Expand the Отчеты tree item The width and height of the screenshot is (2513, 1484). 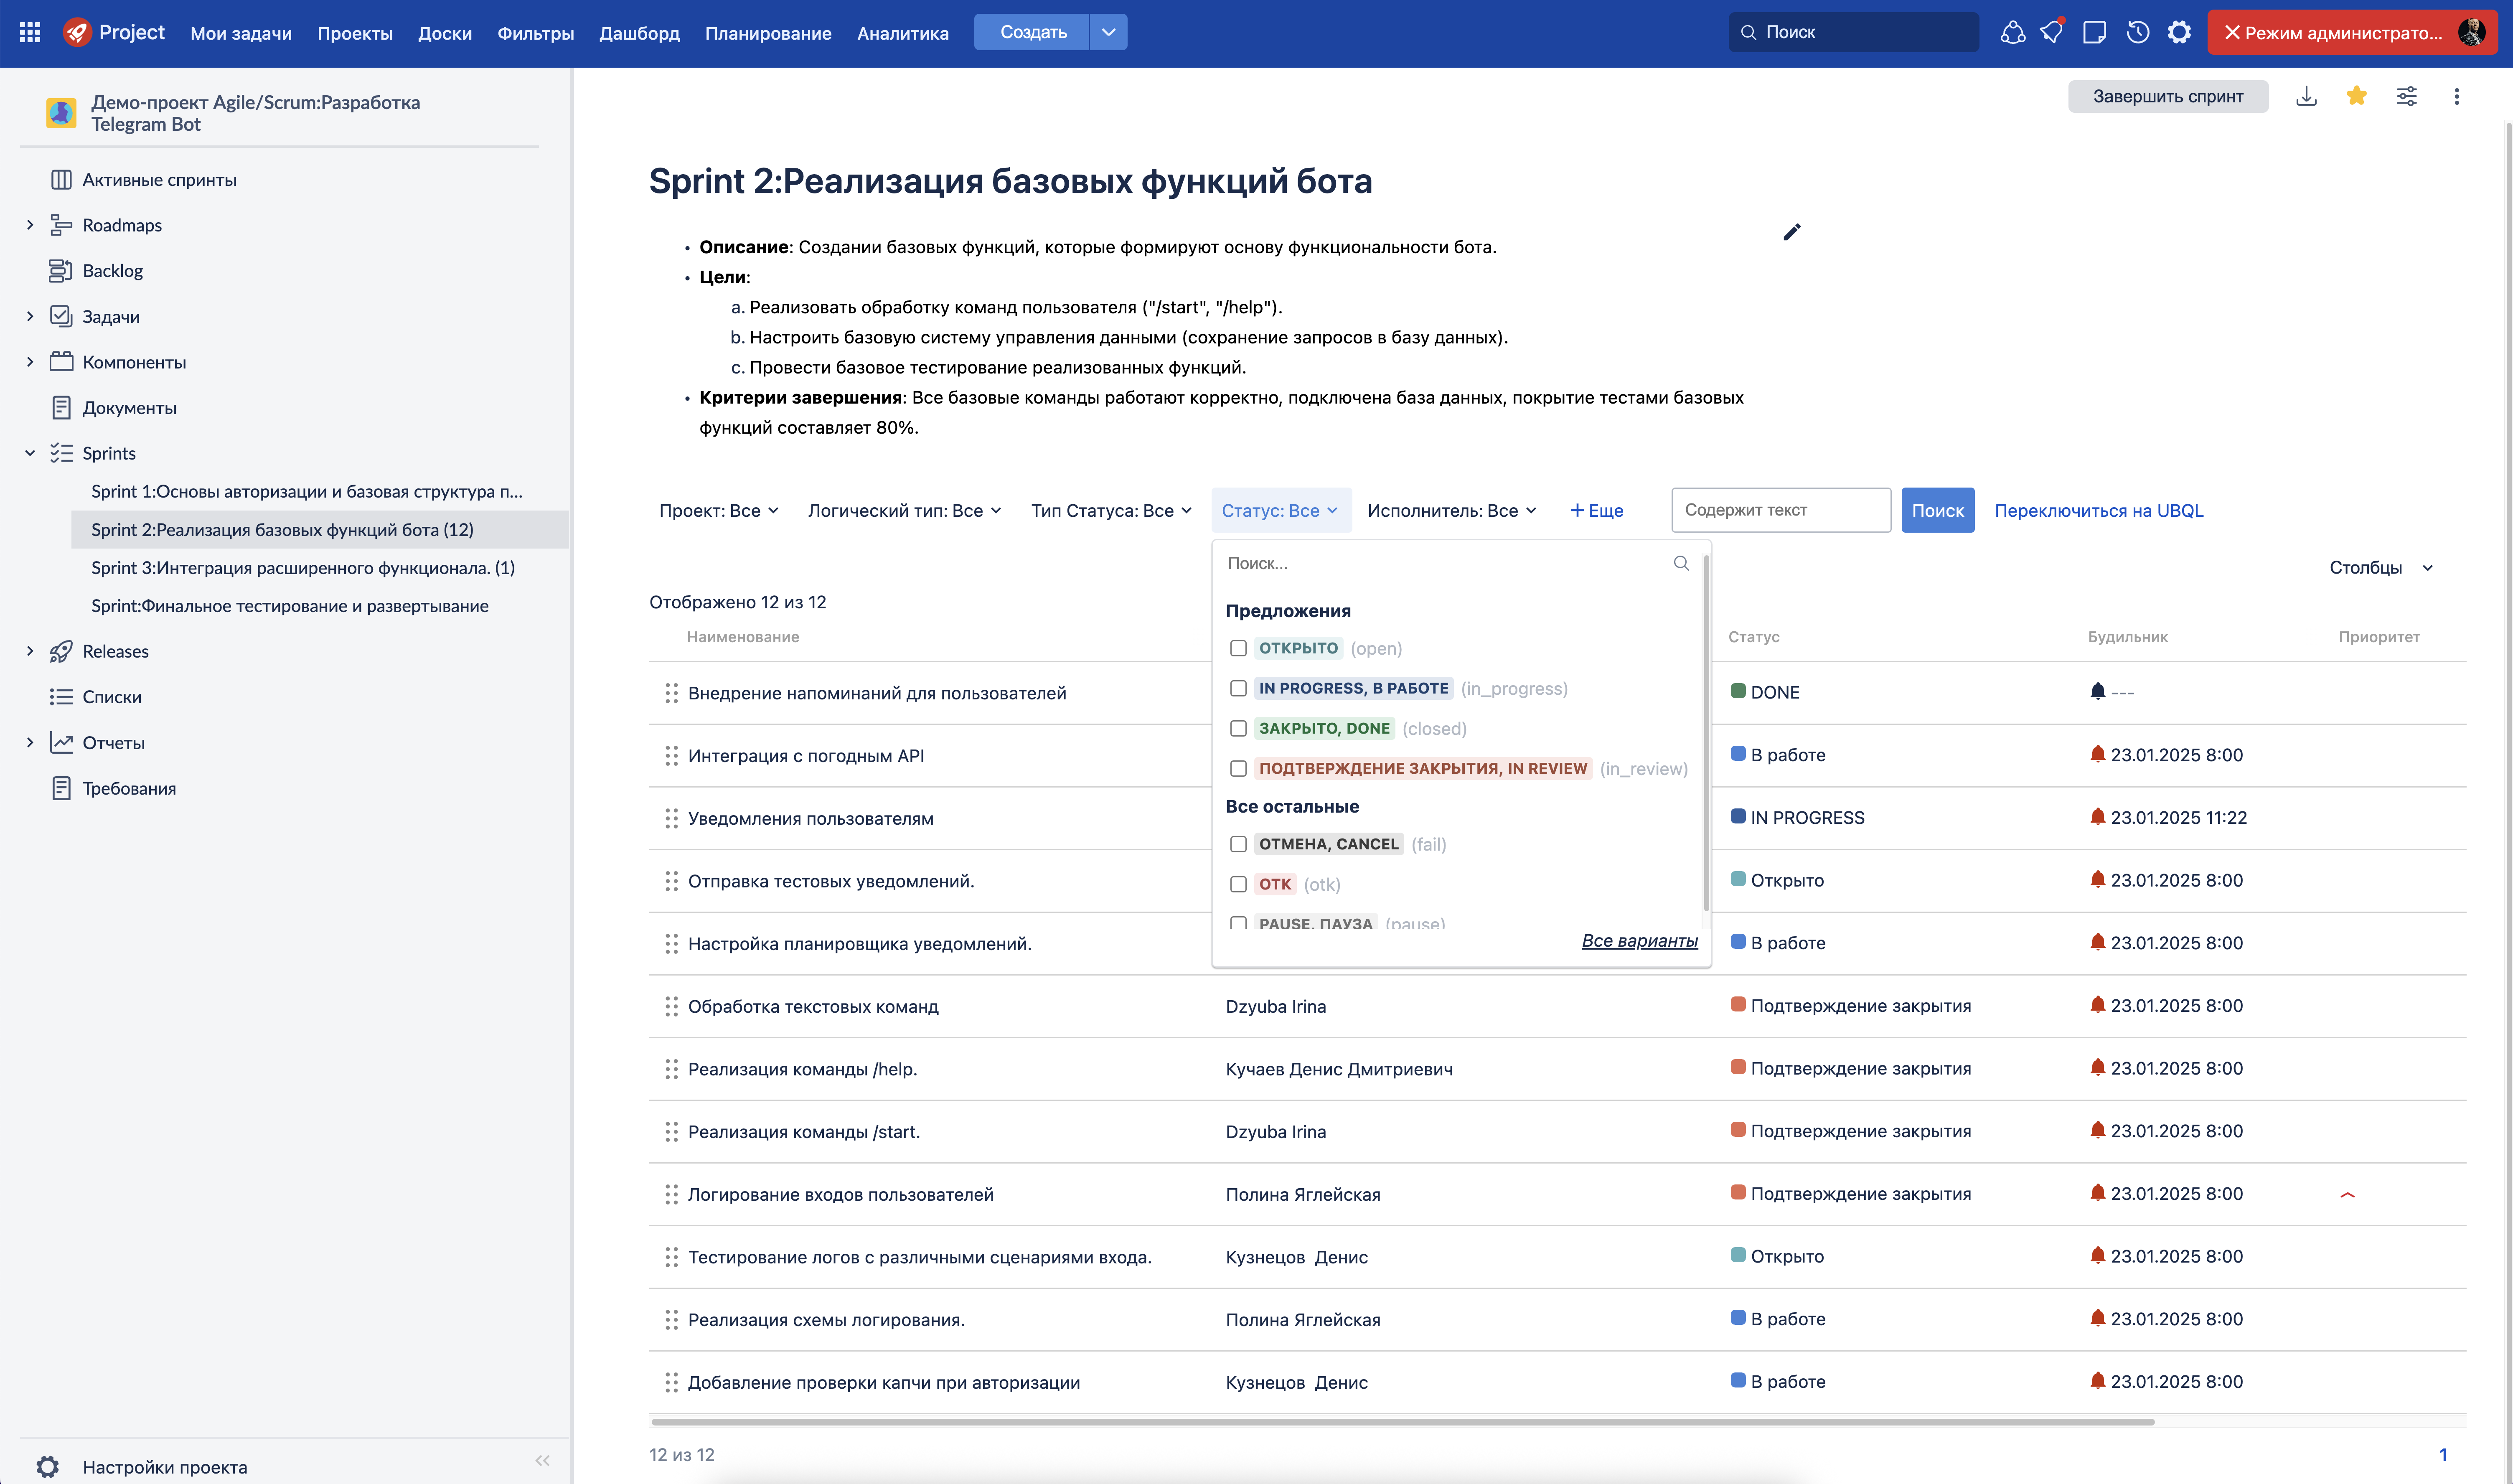[30, 742]
